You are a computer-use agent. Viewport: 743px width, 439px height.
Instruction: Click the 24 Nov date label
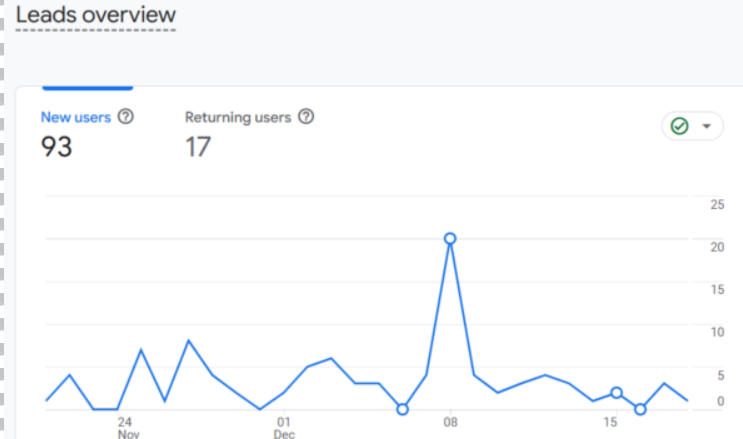click(128, 428)
